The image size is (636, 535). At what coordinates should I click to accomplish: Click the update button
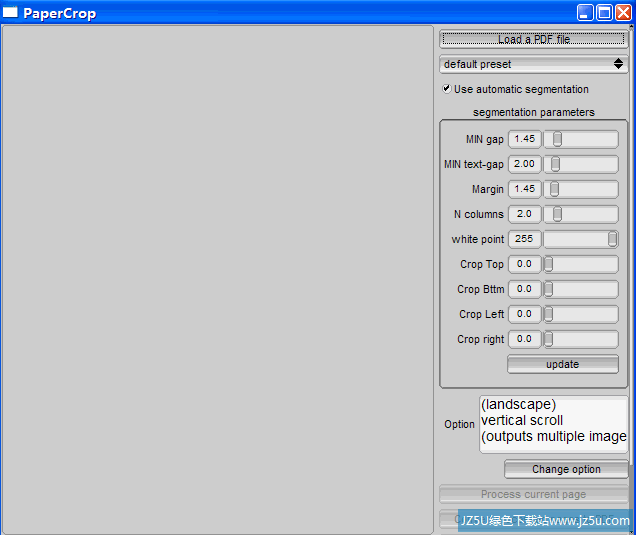tap(563, 364)
